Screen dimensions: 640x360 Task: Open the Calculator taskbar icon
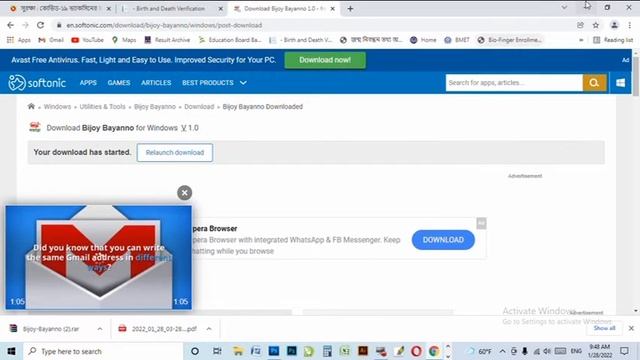[327, 351]
